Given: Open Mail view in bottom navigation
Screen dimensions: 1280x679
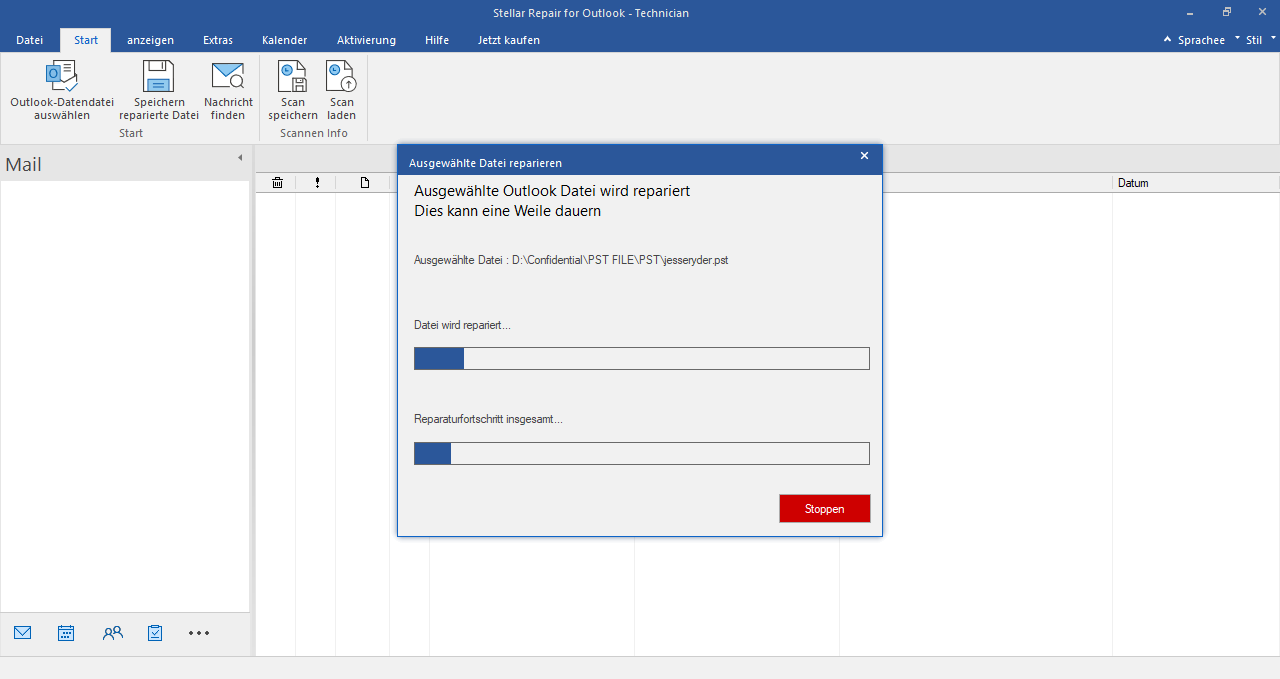Looking at the screenshot, I should [23, 633].
